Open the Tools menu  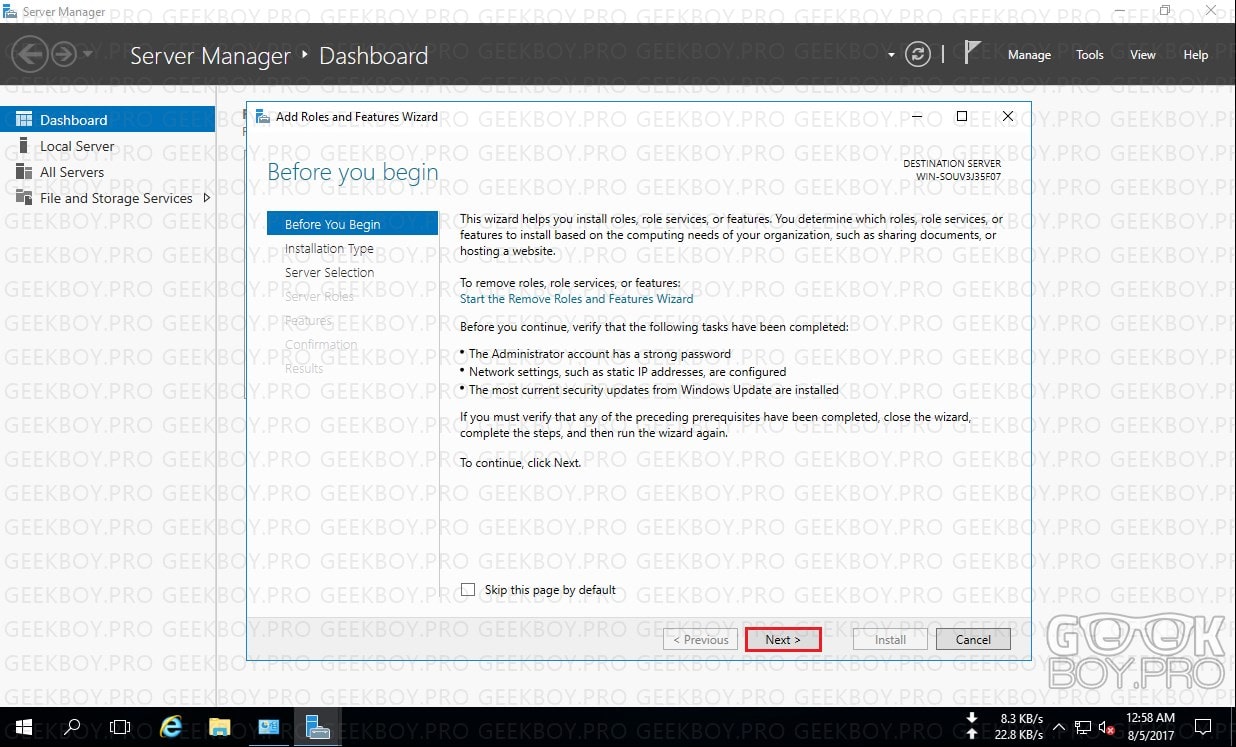point(1090,55)
